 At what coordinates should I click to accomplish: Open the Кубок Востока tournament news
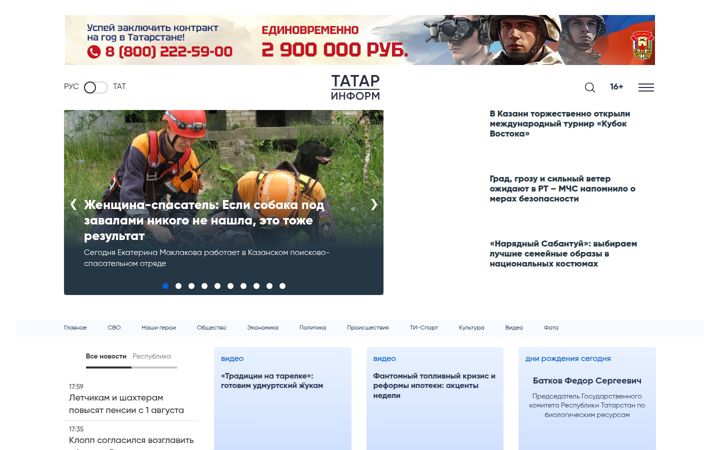[559, 124]
